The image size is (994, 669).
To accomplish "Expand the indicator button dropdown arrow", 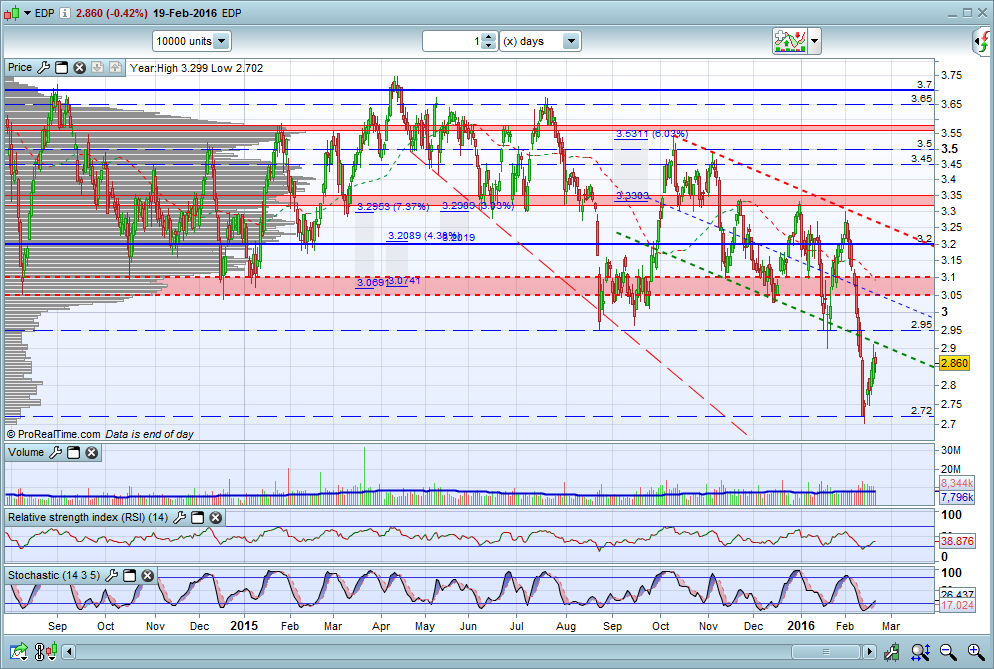I will click(815, 41).
